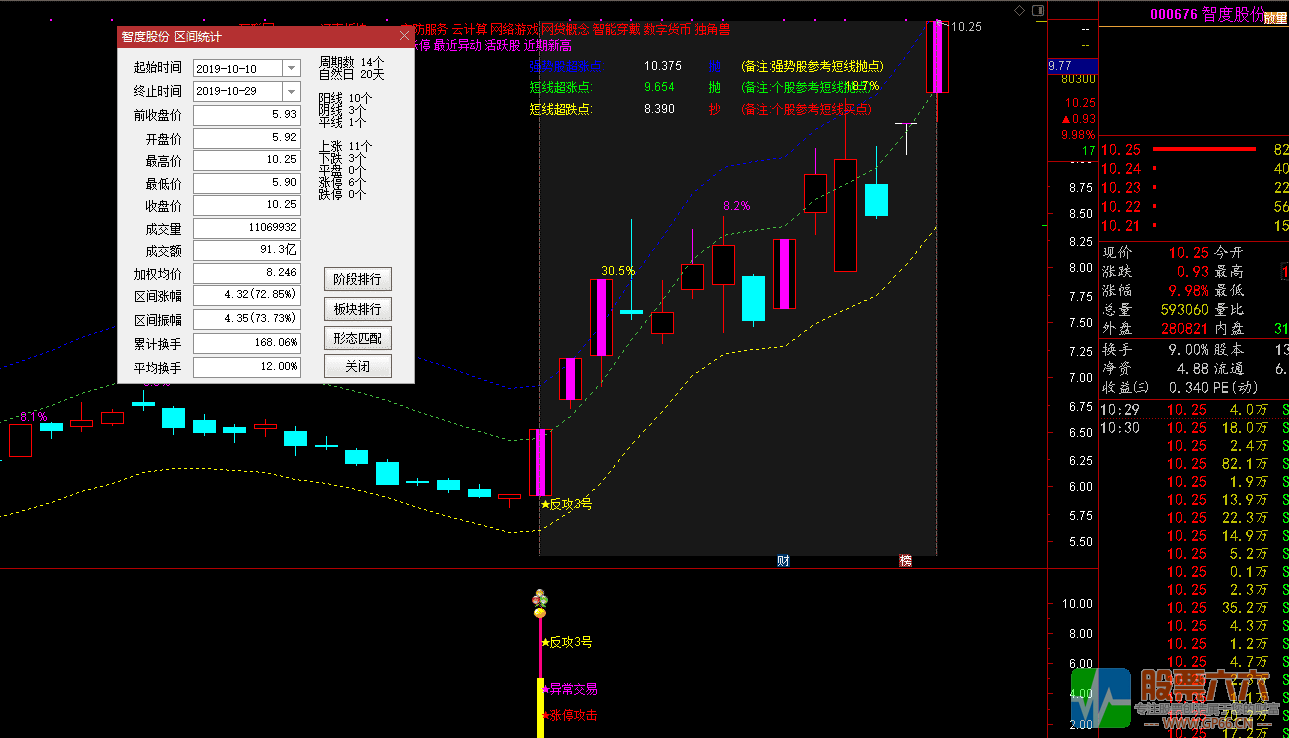Click the sell order row at 10.21
The height and width of the screenshot is (738, 1289).
(x=1194, y=226)
